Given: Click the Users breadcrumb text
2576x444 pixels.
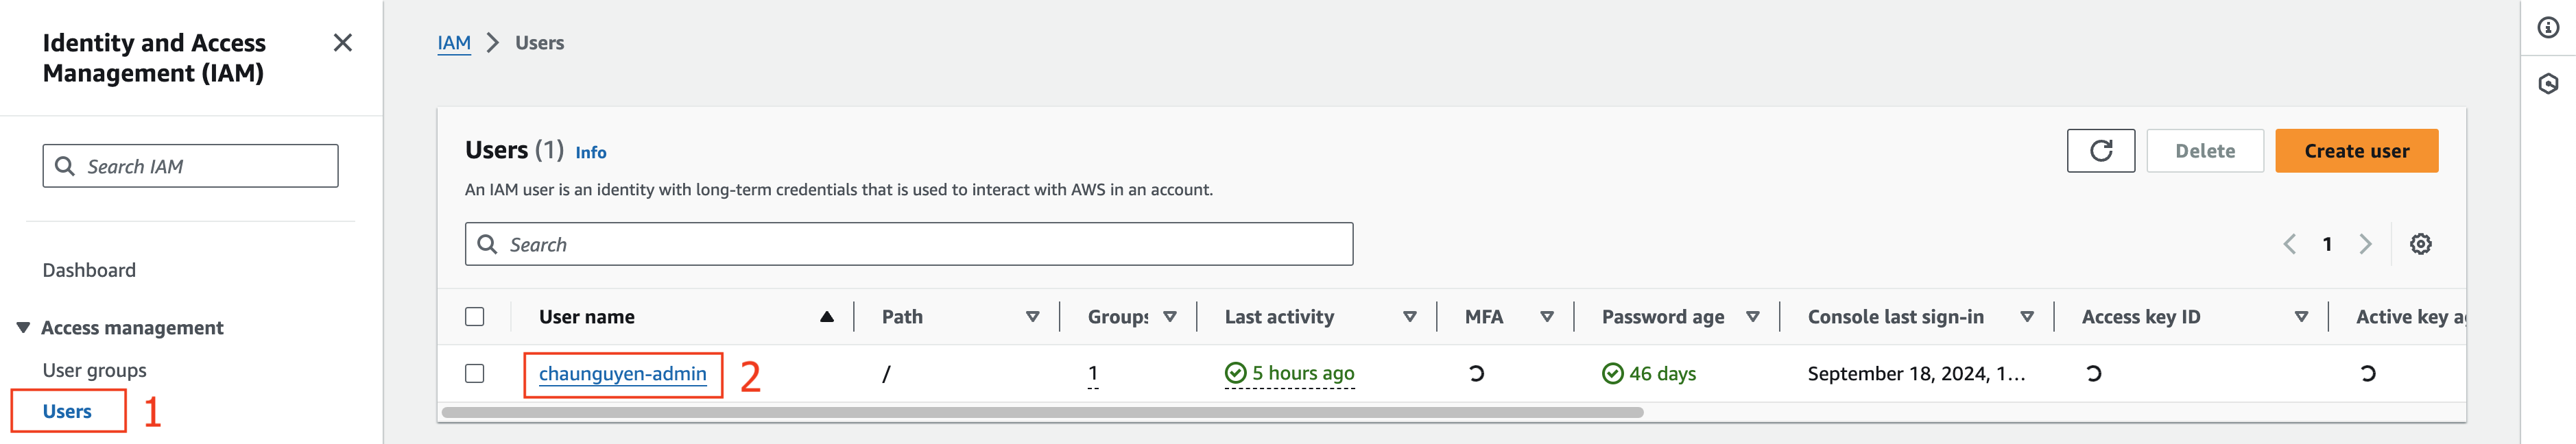Looking at the screenshot, I should [539, 43].
